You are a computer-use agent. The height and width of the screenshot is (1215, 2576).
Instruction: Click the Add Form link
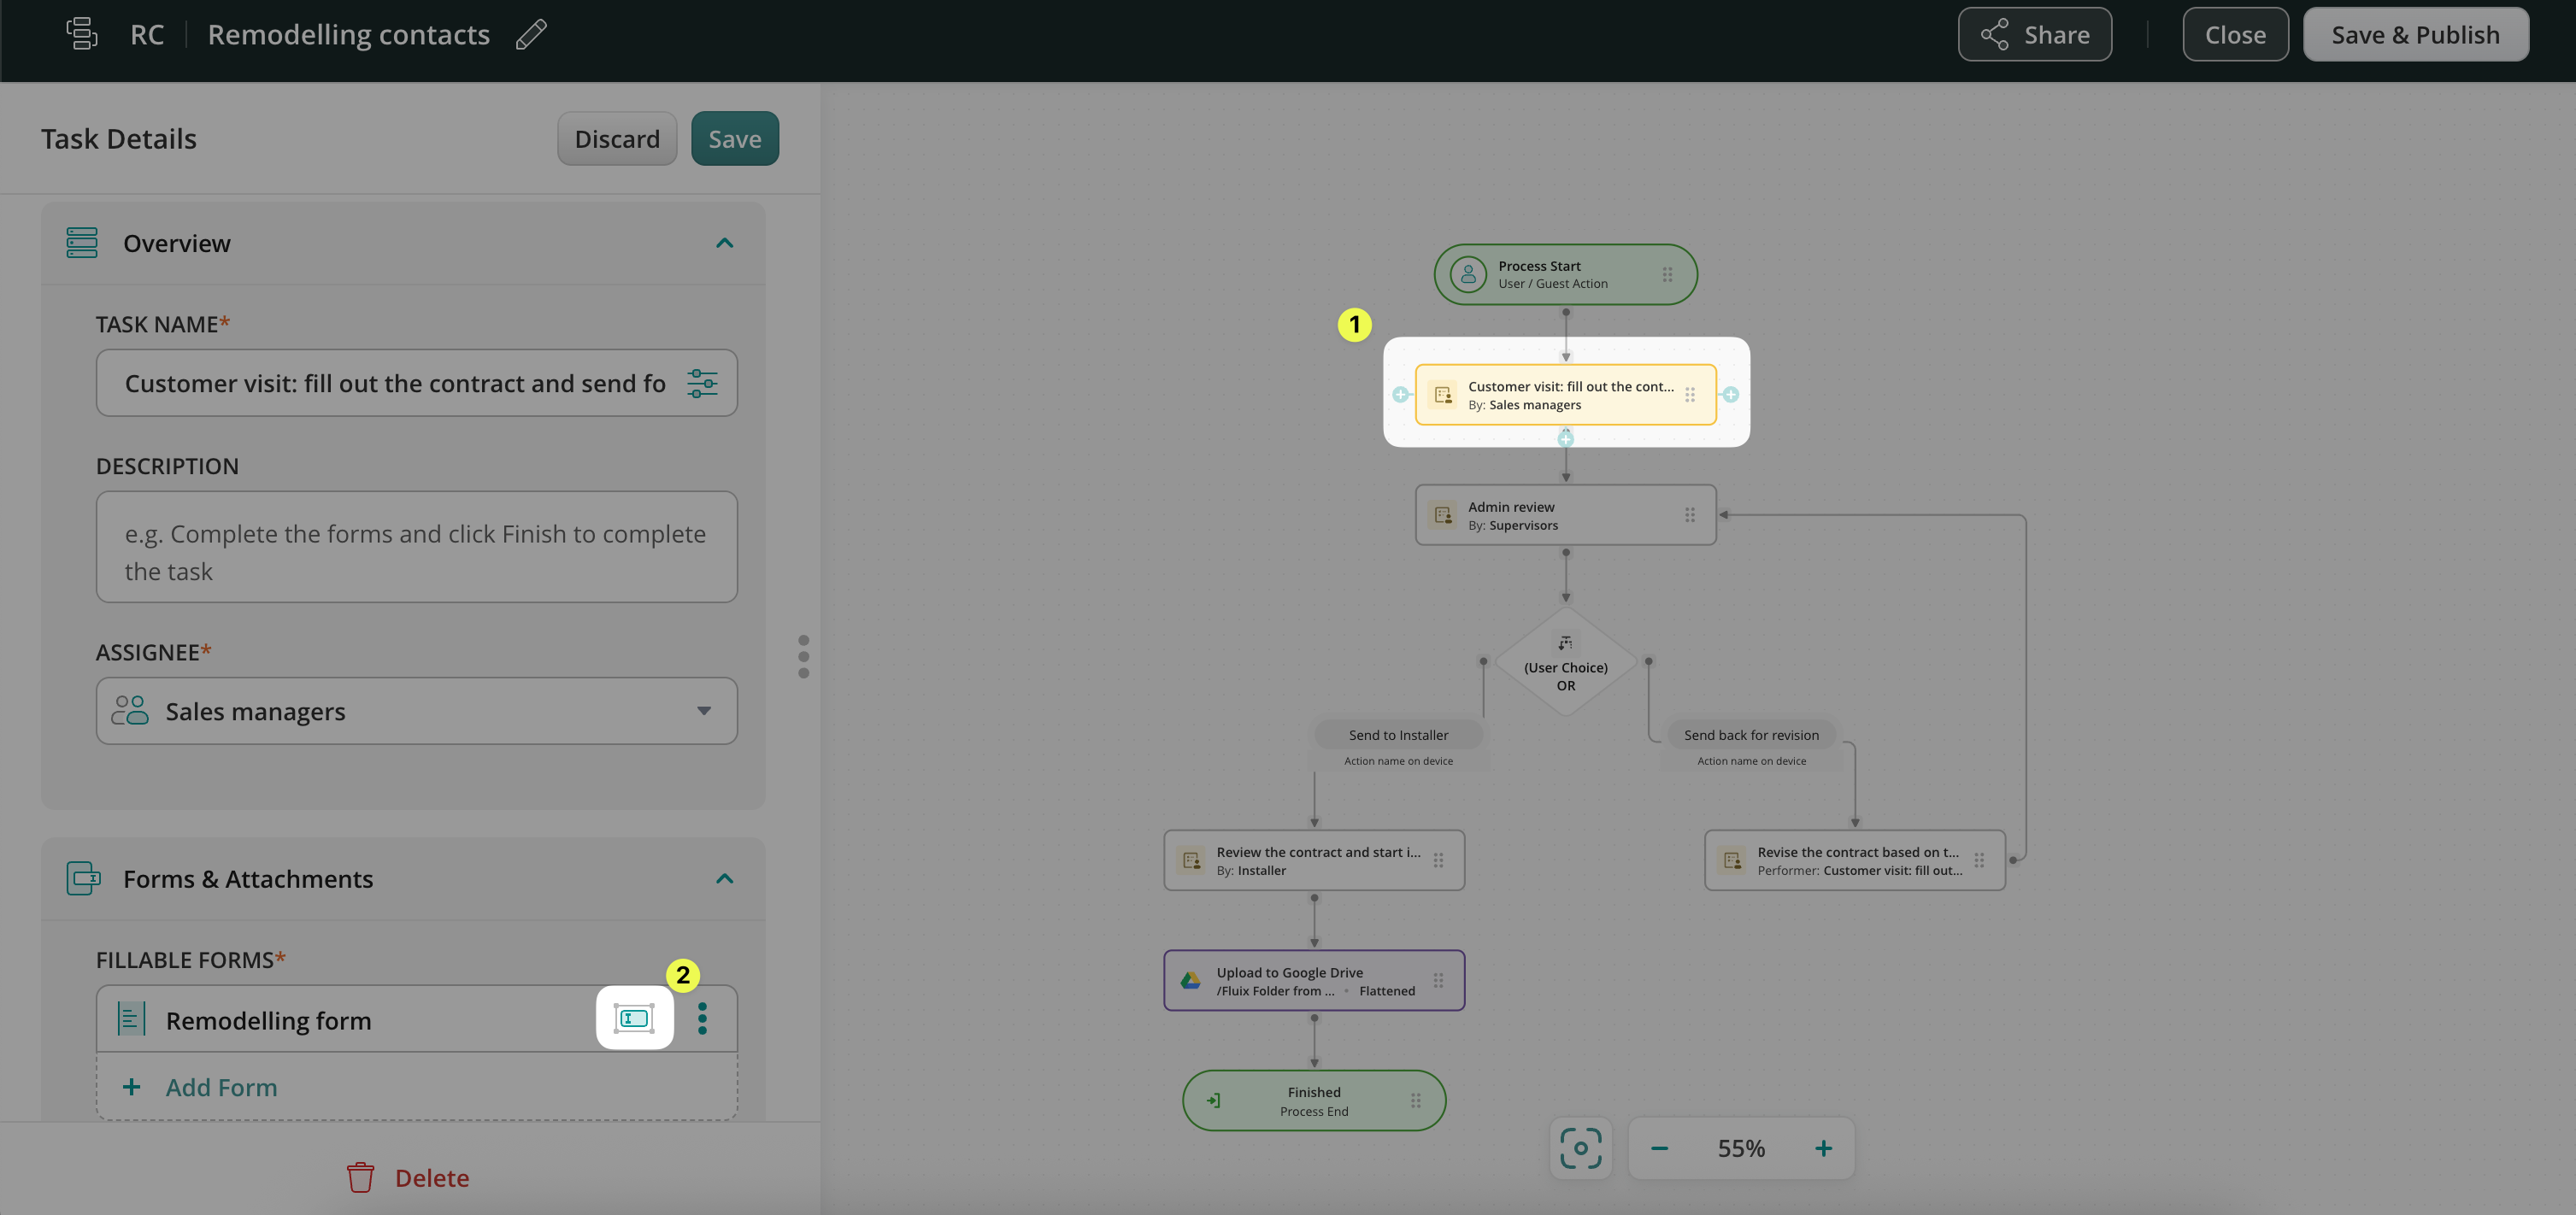point(221,1087)
